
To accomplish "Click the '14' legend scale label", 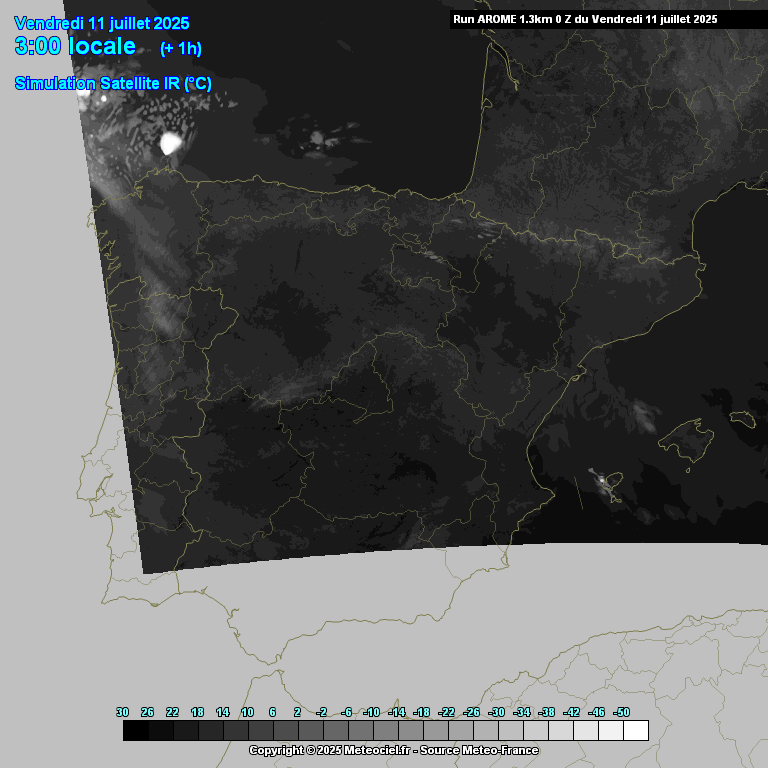I will point(222,712).
